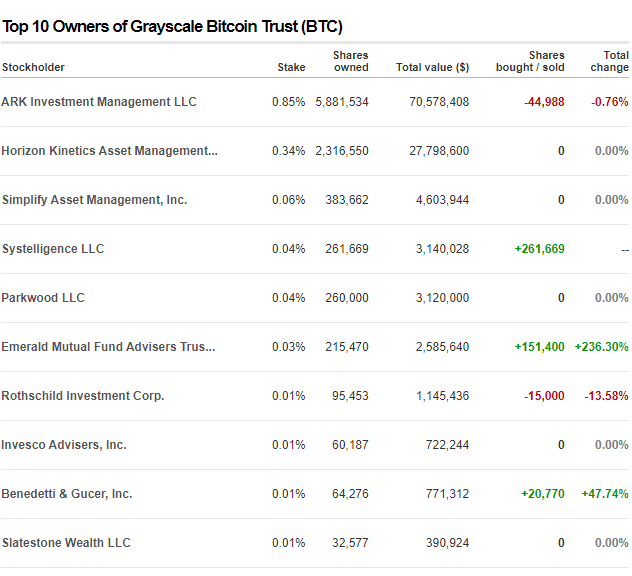Viewport: 632px width, 576px height.
Task: Select Emerald stake 0.03%
Action: click(289, 347)
